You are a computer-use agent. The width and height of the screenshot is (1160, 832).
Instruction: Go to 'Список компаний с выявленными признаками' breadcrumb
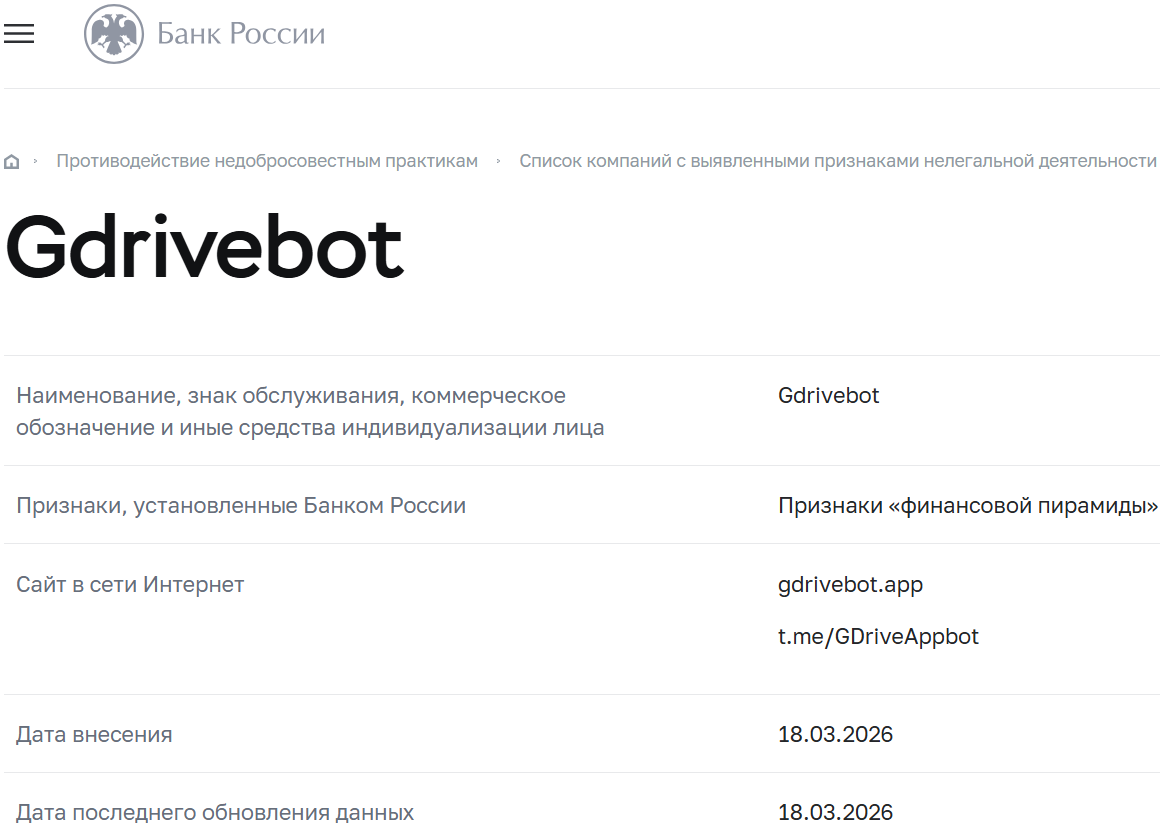837,161
